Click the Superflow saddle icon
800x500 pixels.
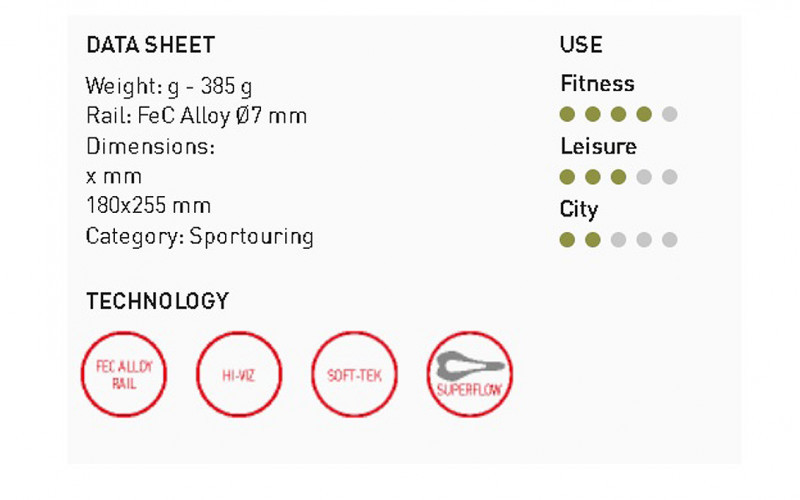(x=469, y=375)
